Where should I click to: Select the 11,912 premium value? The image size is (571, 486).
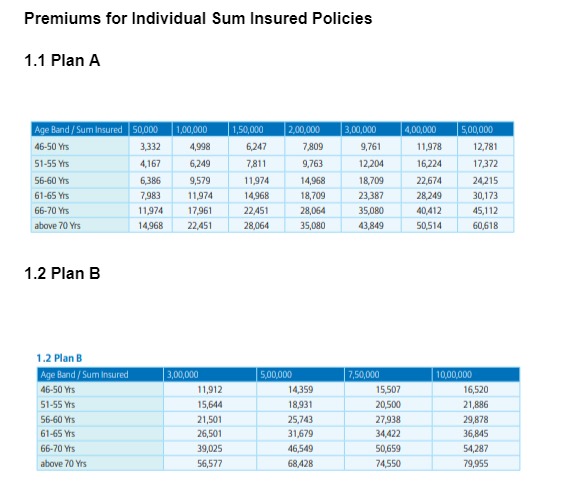(210, 390)
